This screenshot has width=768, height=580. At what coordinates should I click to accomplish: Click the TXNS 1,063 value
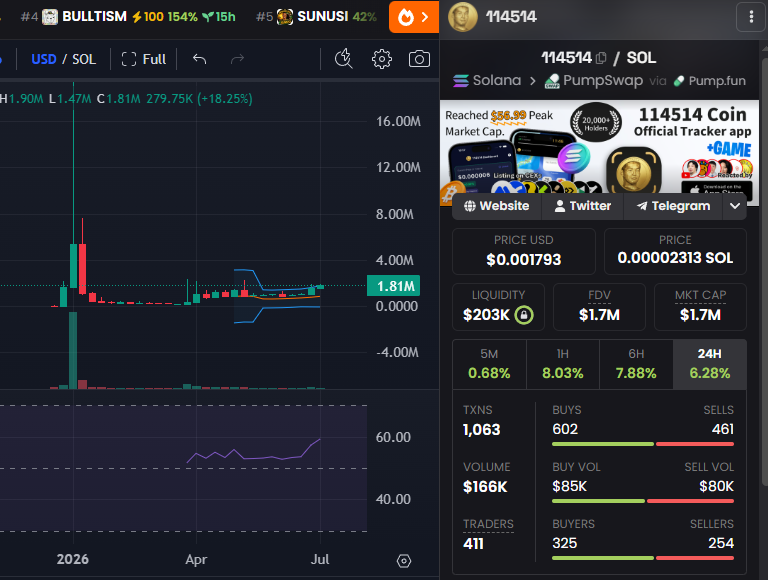point(481,430)
